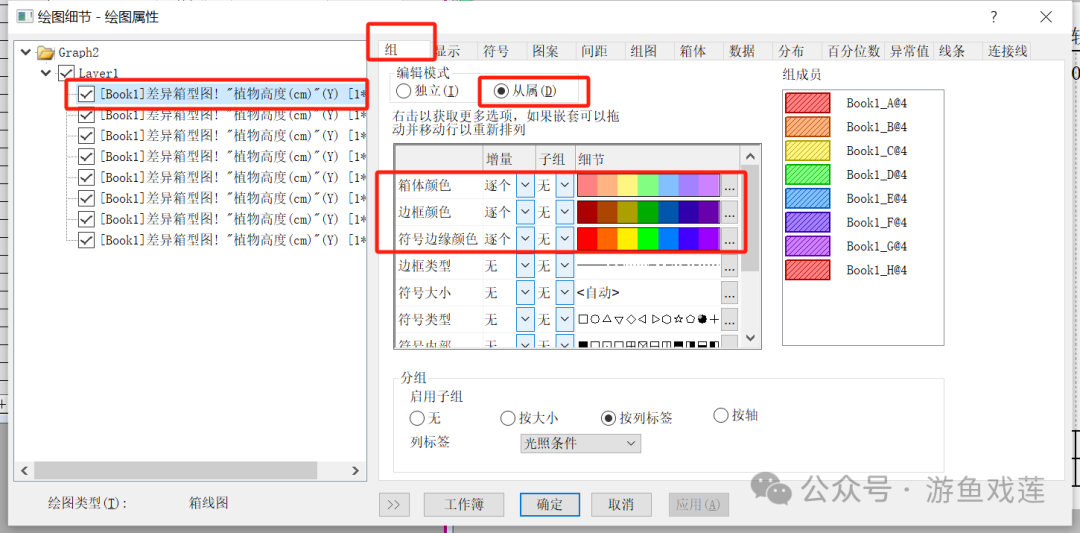Open 符号大小 subgroup dropdown

coord(564,293)
